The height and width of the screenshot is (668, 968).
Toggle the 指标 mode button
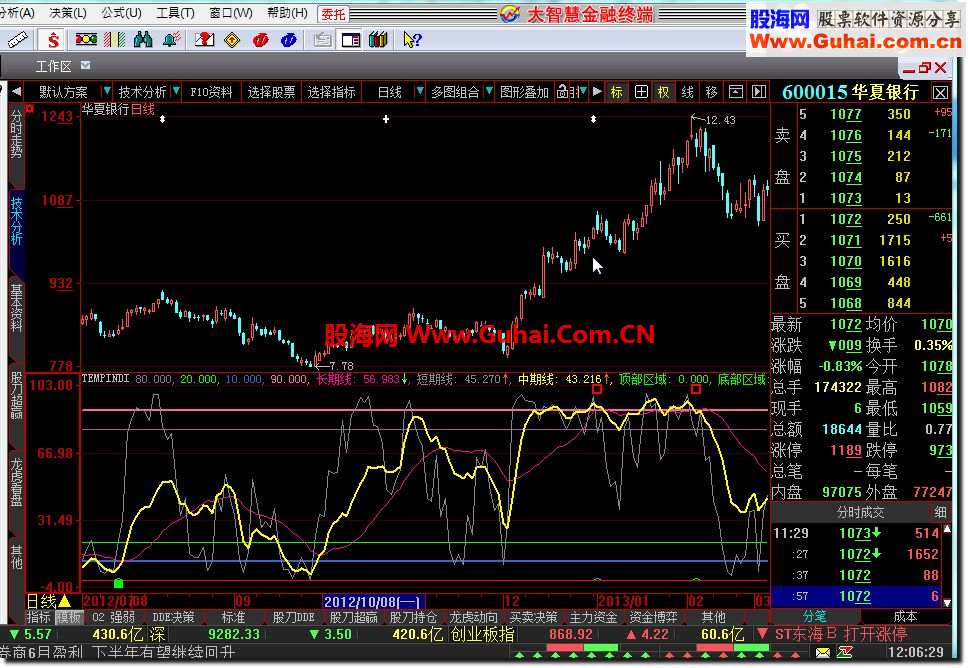(x=39, y=617)
